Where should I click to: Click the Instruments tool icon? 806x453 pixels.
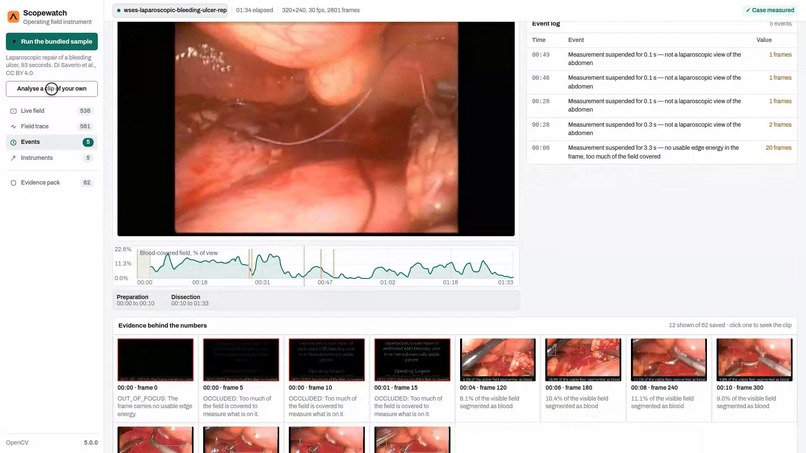13,158
